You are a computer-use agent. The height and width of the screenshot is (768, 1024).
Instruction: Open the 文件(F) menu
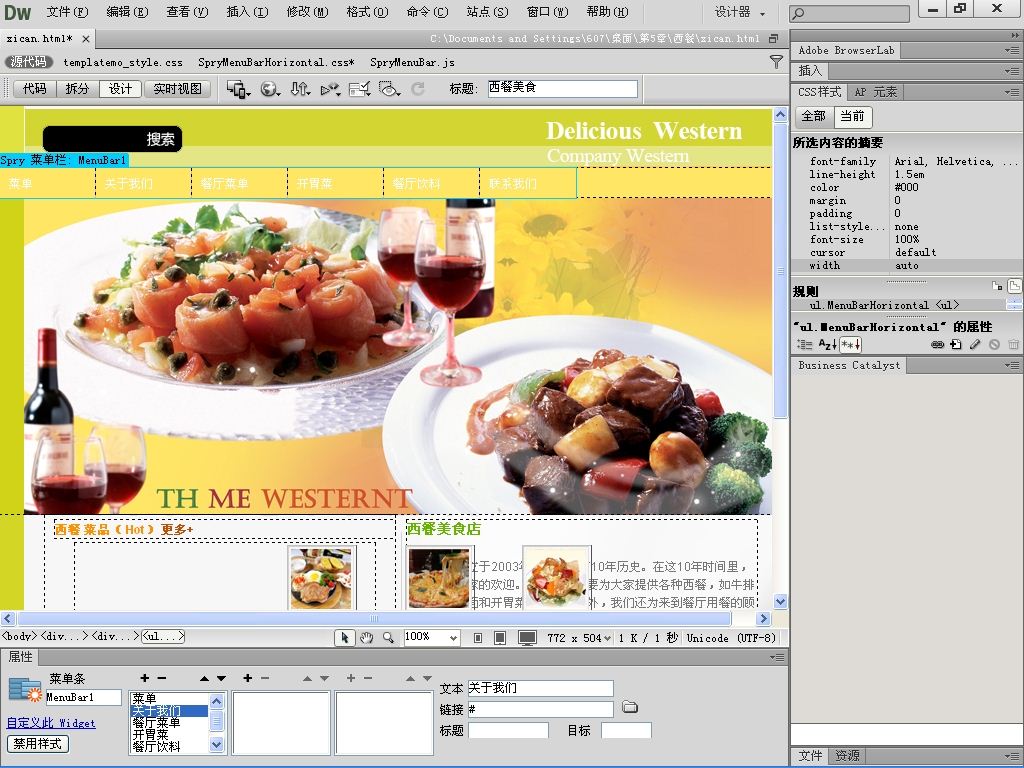click(x=67, y=12)
